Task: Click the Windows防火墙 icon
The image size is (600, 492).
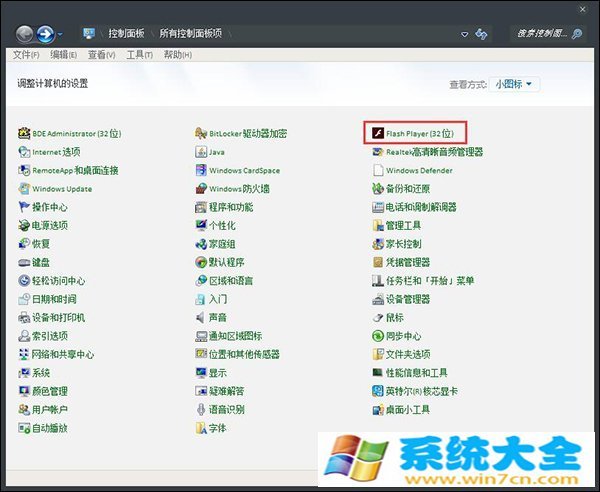Action: 201,189
